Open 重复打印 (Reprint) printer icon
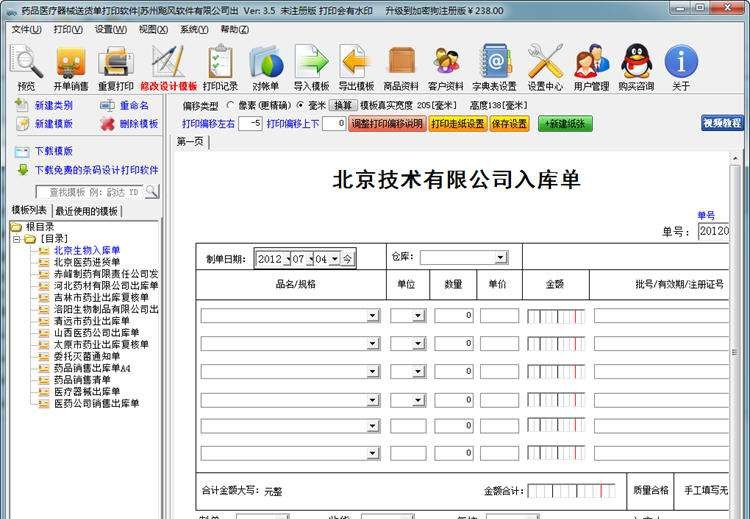Screen dimensions: 750x519 pyautogui.click(x=115, y=63)
